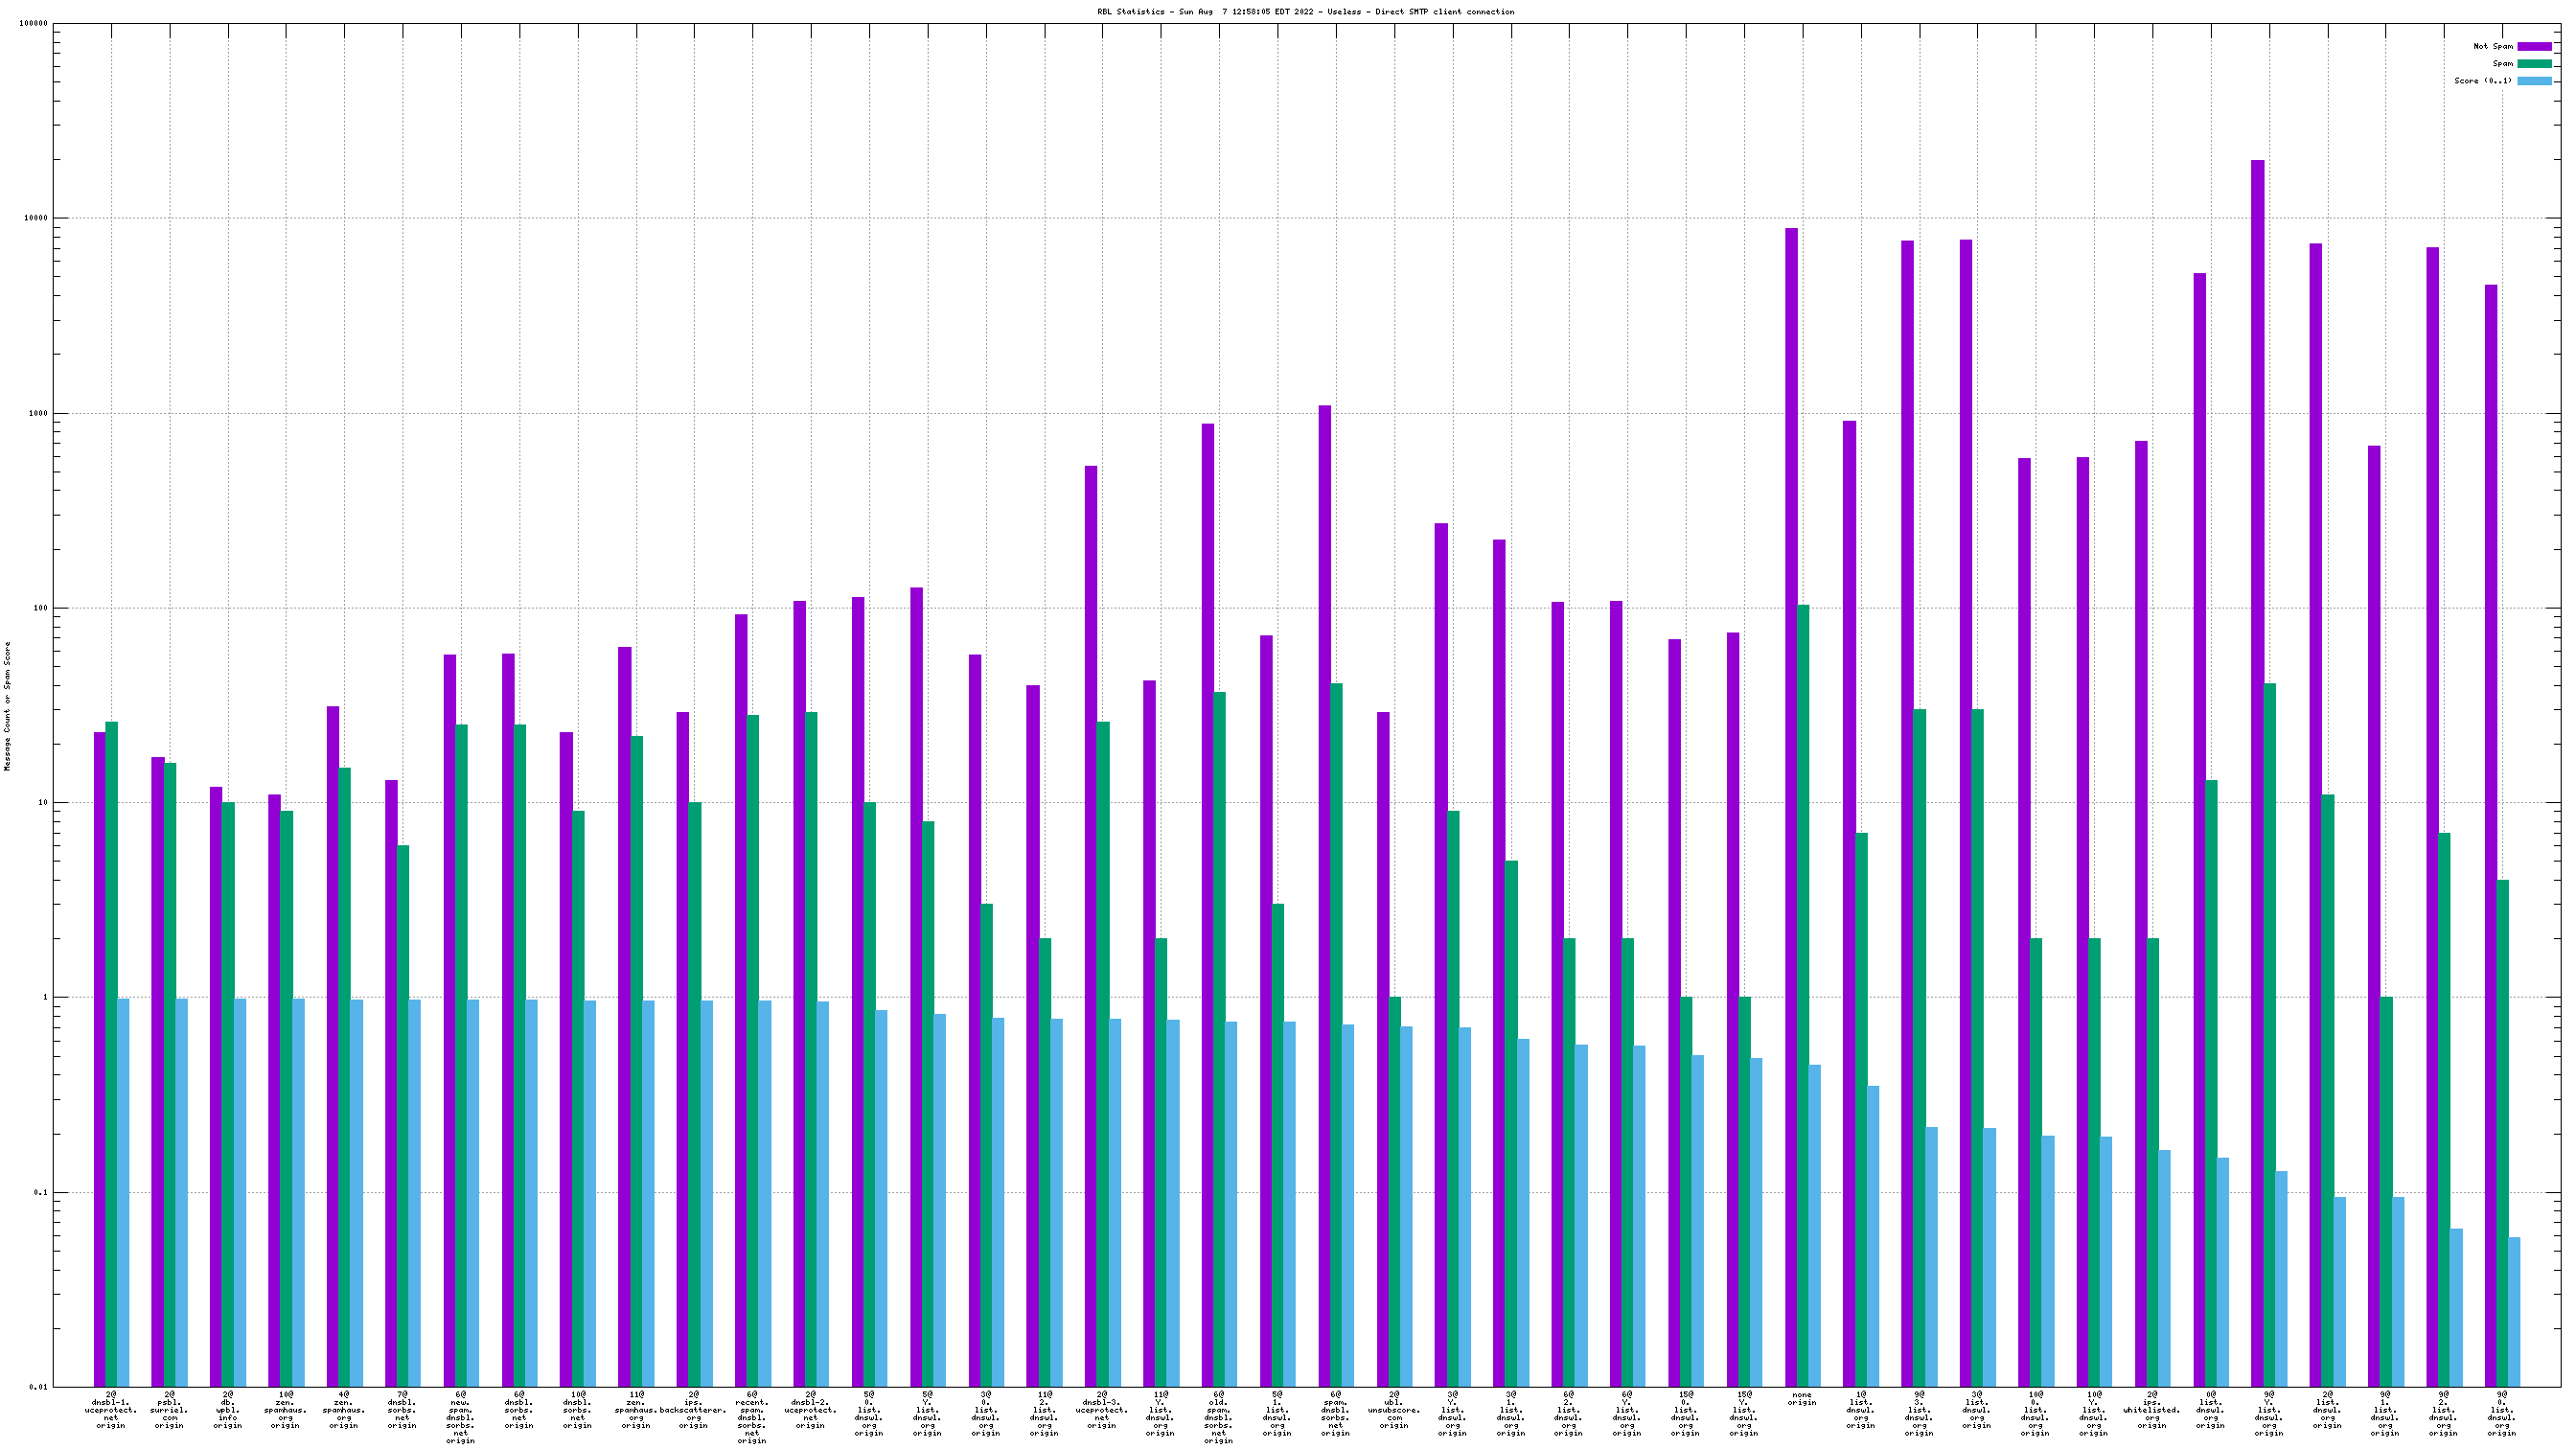Image resolution: width=2576 pixels, height=1449 pixels.
Task: Click the RBL Statistics chart title
Action: pos(1305,12)
